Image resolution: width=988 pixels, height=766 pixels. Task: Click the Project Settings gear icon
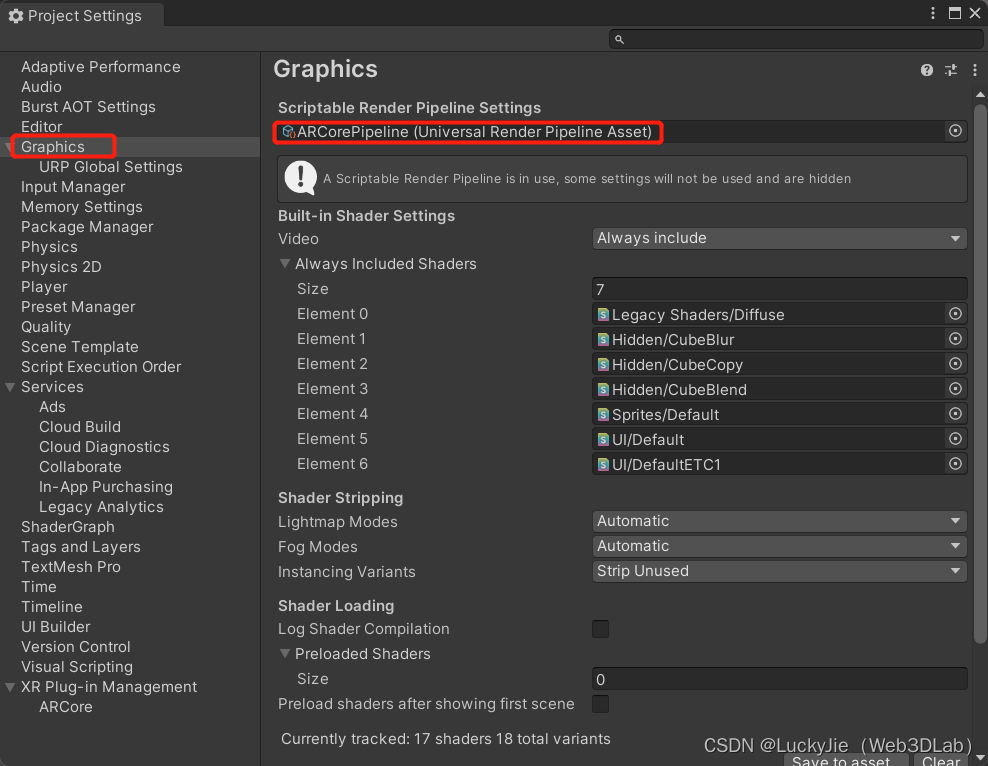(x=16, y=16)
